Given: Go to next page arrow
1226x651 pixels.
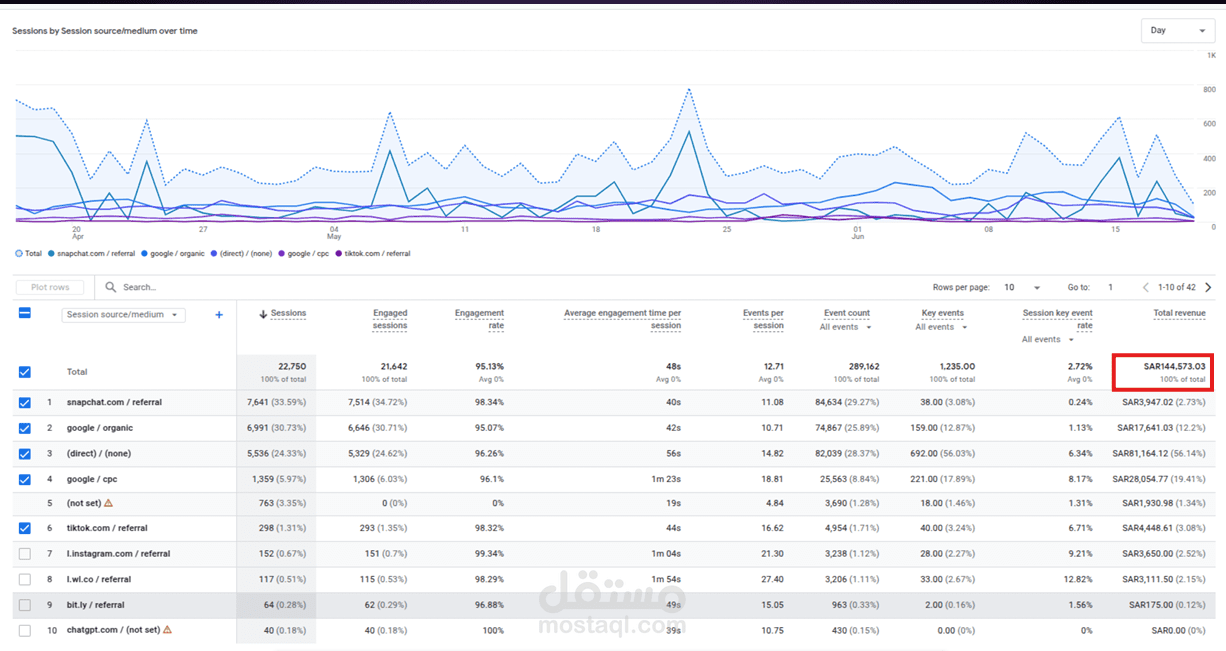Looking at the screenshot, I should click(x=1208, y=287).
